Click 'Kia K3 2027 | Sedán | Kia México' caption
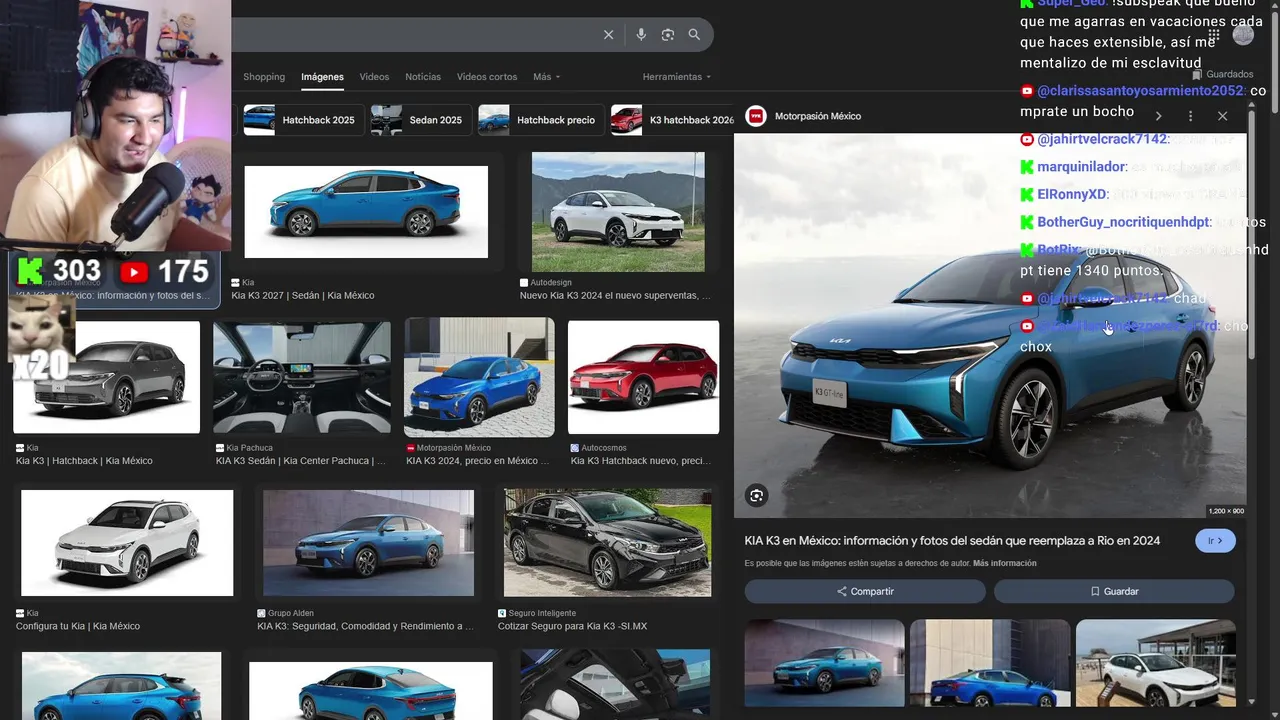 click(303, 295)
